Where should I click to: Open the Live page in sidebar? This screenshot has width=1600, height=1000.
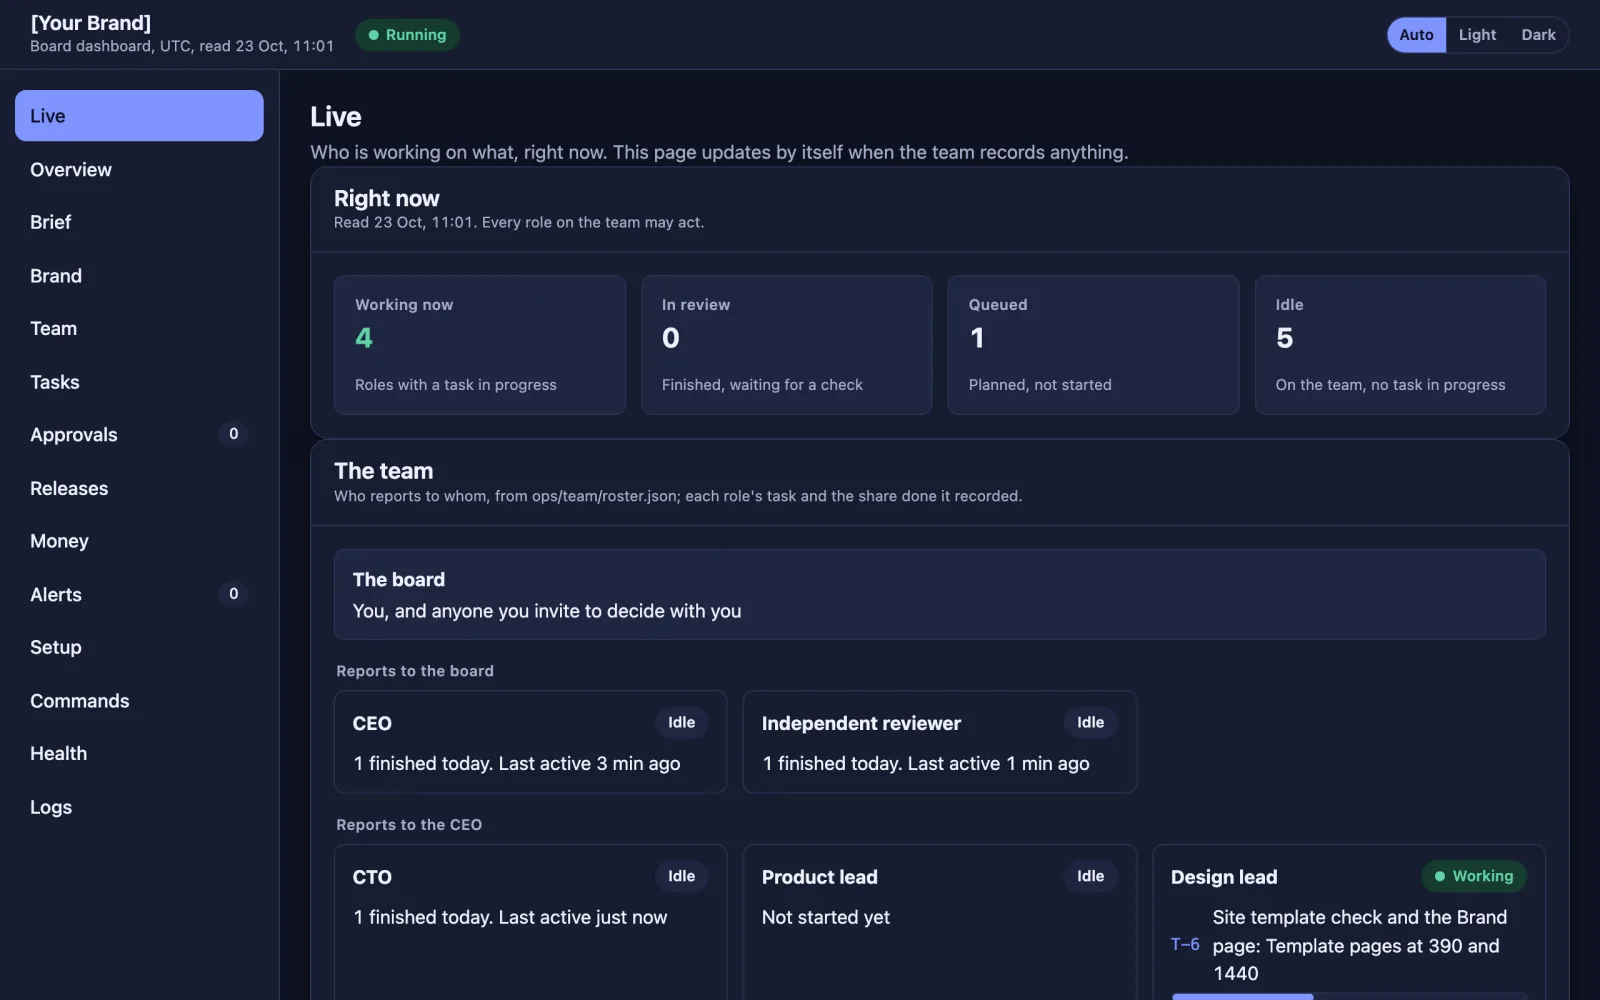point(139,116)
